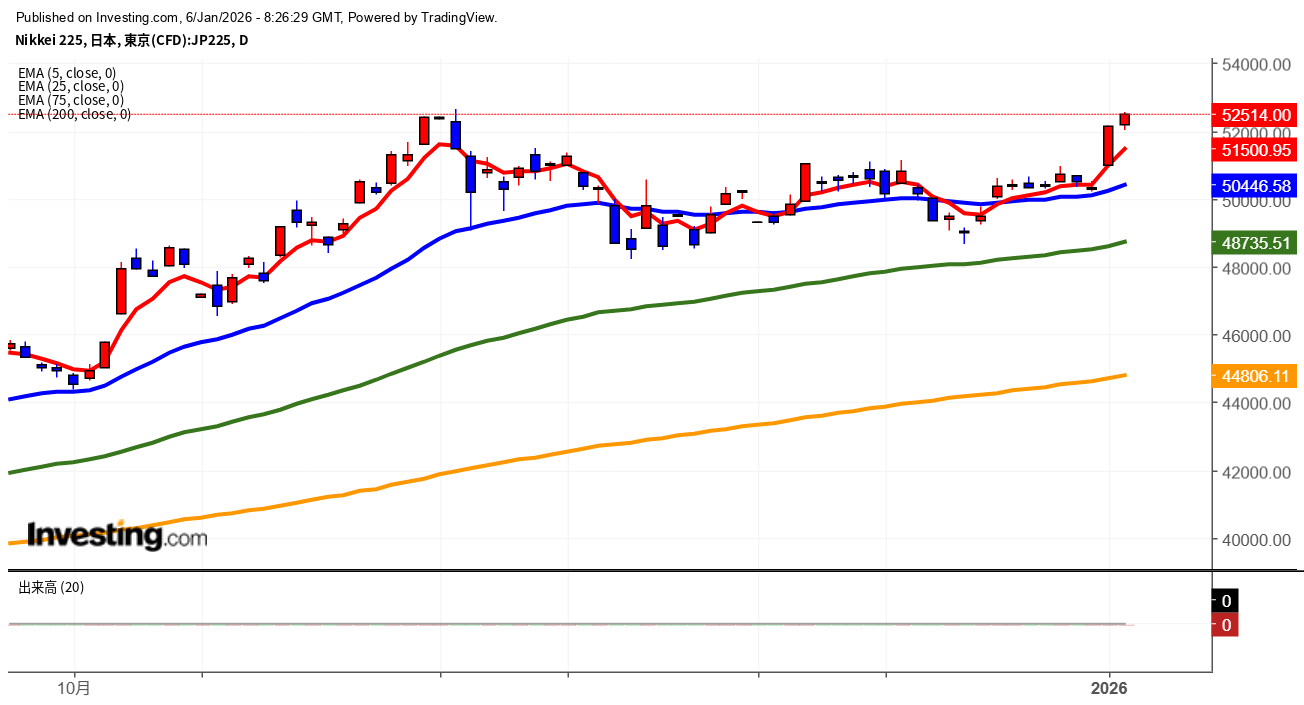Expand the 出来高 (20) volume indicator label
The height and width of the screenshot is (705, 1304).
(x=51, y=588)
